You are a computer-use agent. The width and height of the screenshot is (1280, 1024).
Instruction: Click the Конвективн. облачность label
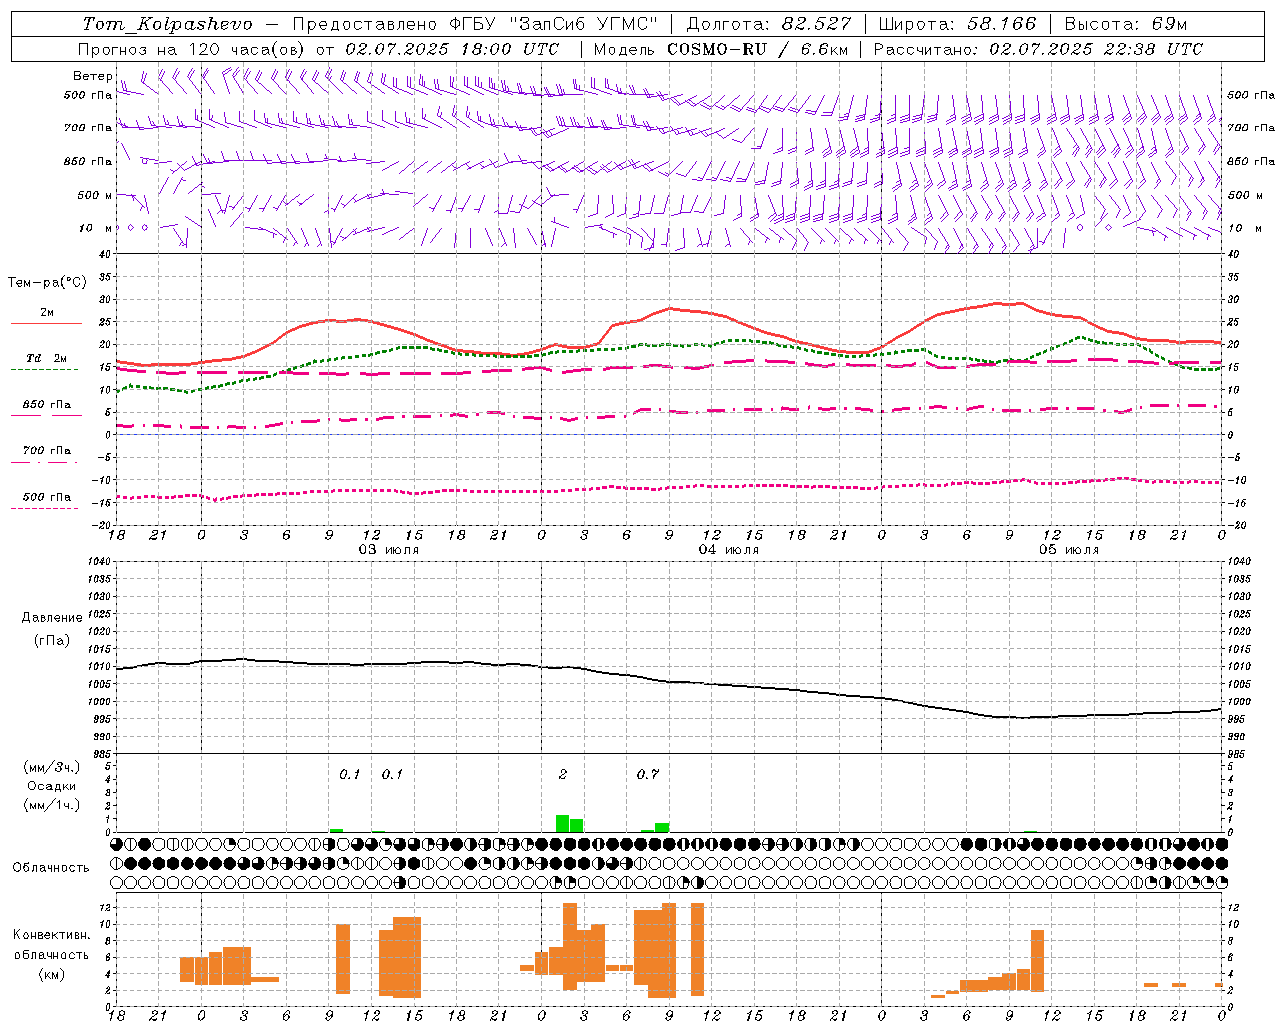coord(52,945)
